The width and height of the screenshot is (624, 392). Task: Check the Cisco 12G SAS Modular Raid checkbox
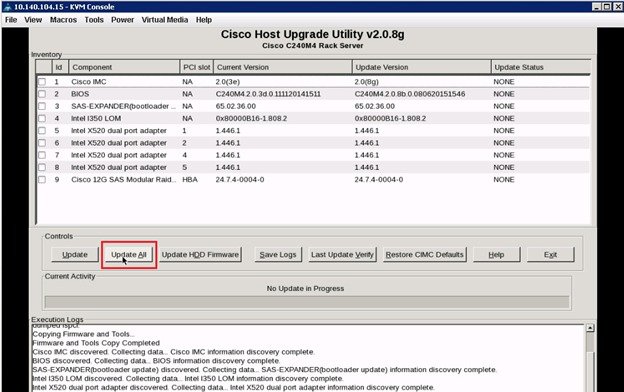tap(42, 179)
